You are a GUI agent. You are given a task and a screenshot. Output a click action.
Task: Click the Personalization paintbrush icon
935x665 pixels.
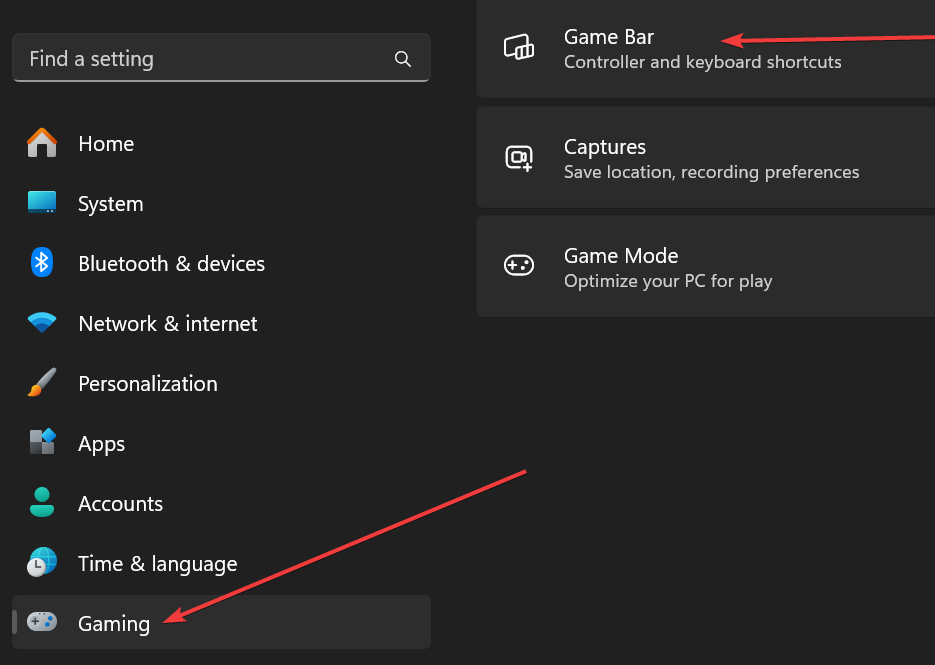click(x=42, y=382)
